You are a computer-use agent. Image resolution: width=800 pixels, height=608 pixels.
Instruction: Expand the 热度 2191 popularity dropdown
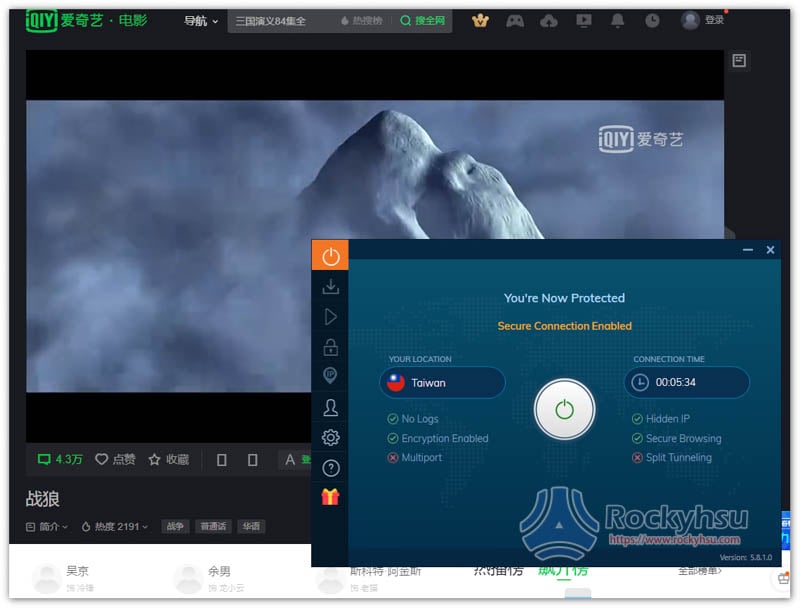(x=115, y=526)
